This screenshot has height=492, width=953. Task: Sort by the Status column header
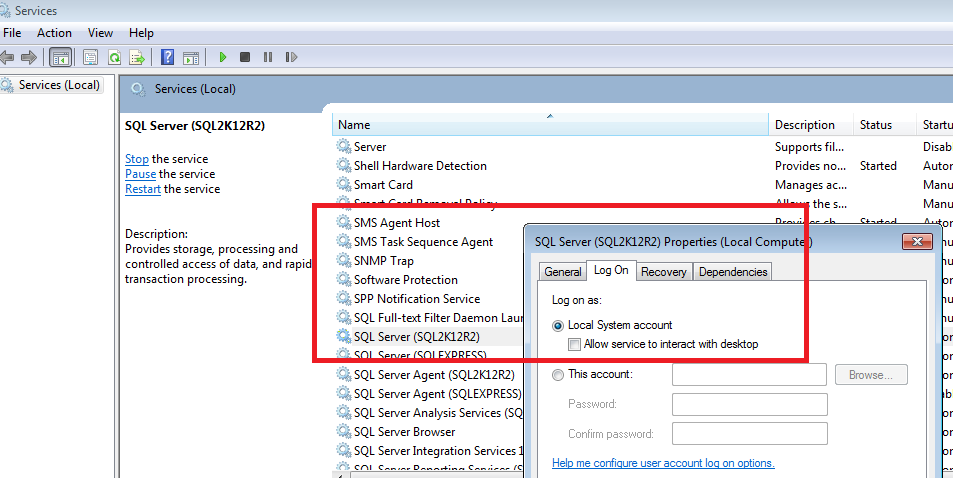tap(884, 125)
